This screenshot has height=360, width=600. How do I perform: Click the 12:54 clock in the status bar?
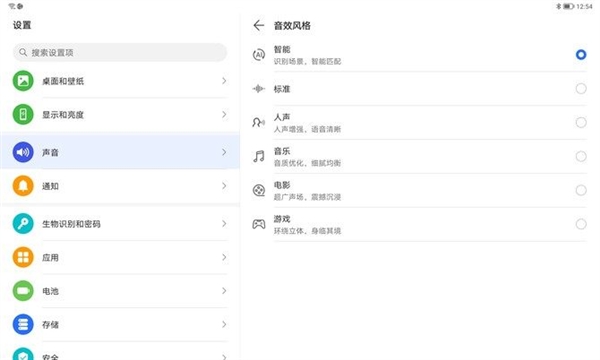click(584, 6)
